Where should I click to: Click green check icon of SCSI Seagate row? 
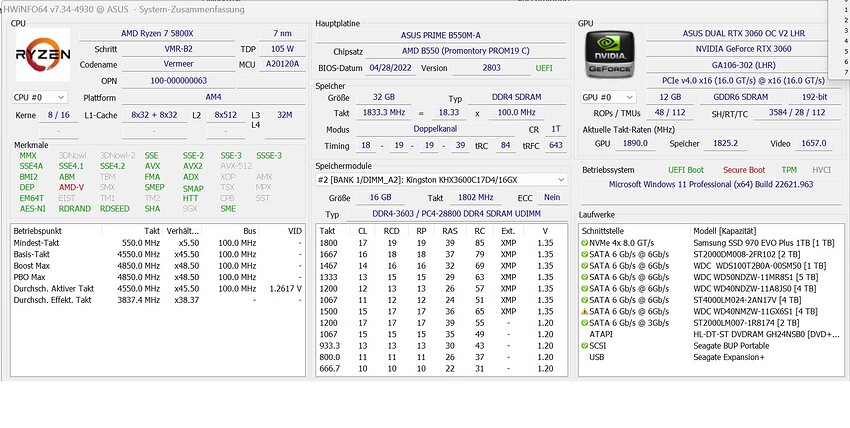[x=584, y=346]
